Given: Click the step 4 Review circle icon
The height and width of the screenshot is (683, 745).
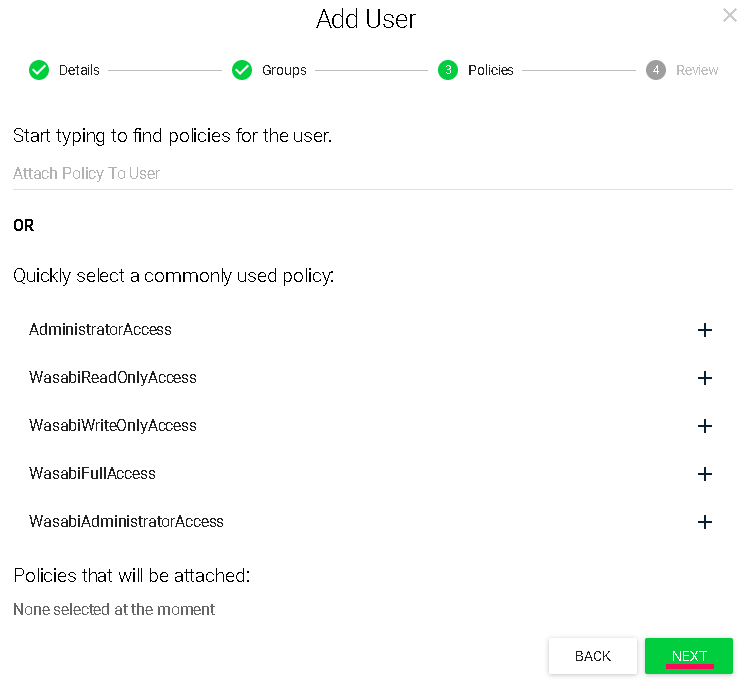Looking at the screenshot, I should 656,70.
